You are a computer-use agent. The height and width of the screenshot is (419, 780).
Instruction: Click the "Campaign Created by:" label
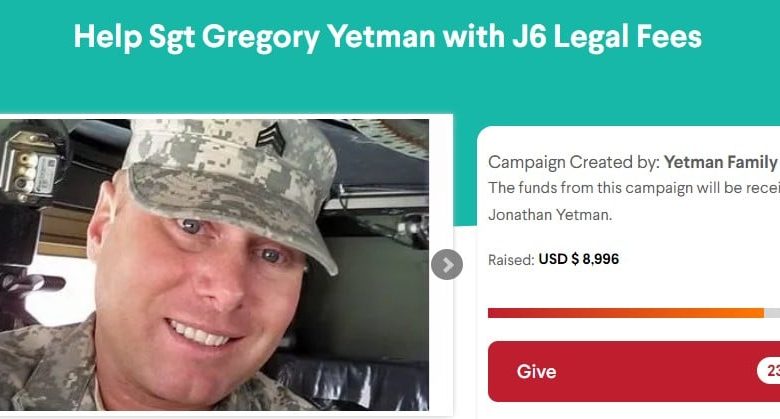click(x=574, y=162)
